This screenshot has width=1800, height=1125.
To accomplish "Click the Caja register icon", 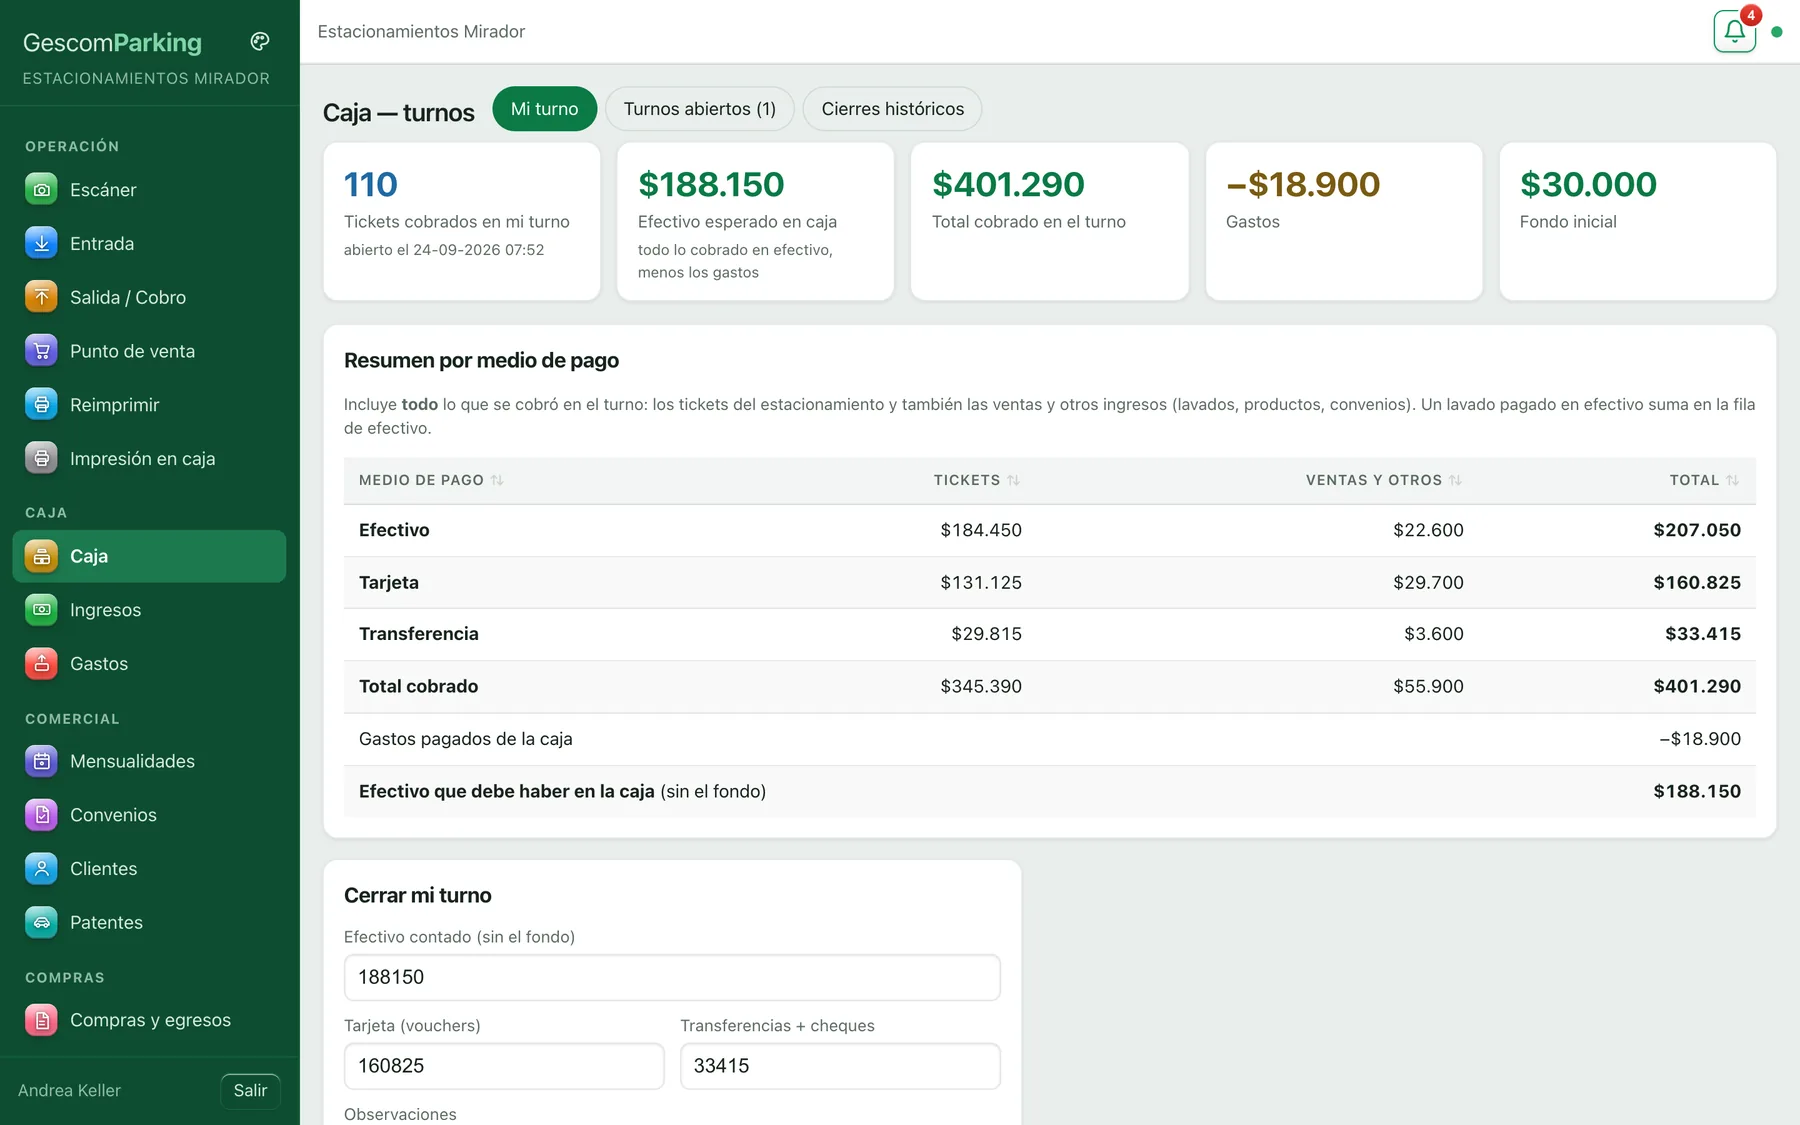I will pyautogui.click(x=41, y=556).
